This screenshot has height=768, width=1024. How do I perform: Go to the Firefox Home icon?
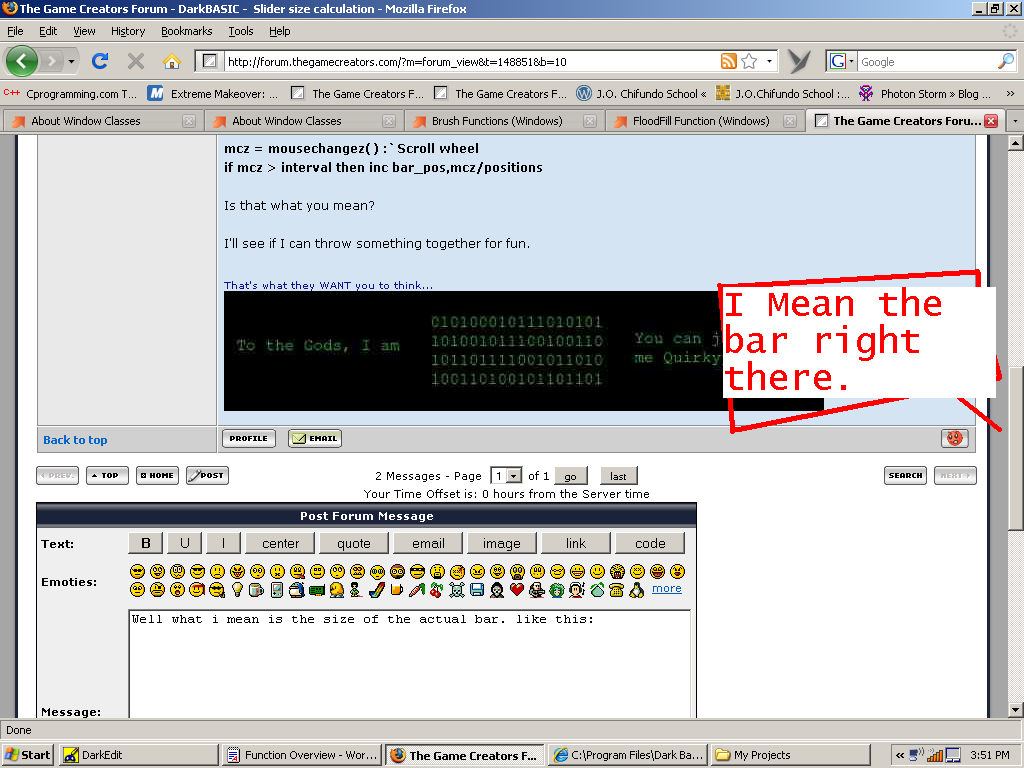171,61
